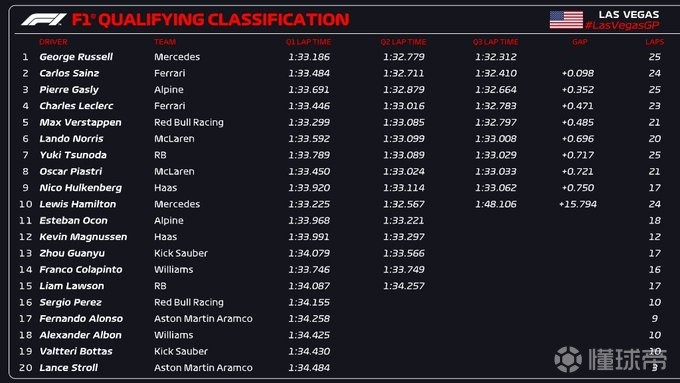This screenshot has height=383, width=680.
Task: Select Lance Stroll in position 20
Action: tap(69, 368)
